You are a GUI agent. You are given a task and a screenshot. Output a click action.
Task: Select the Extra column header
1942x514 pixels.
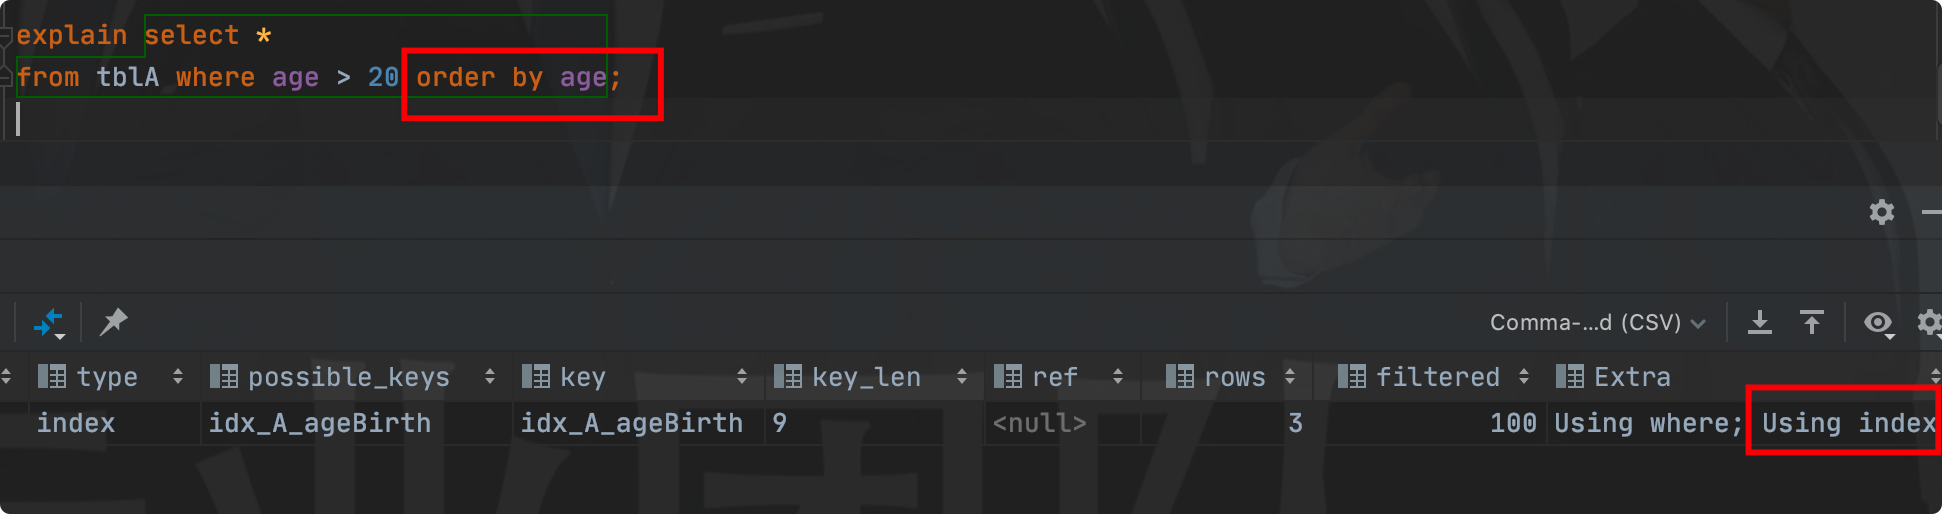point(1632,377)
